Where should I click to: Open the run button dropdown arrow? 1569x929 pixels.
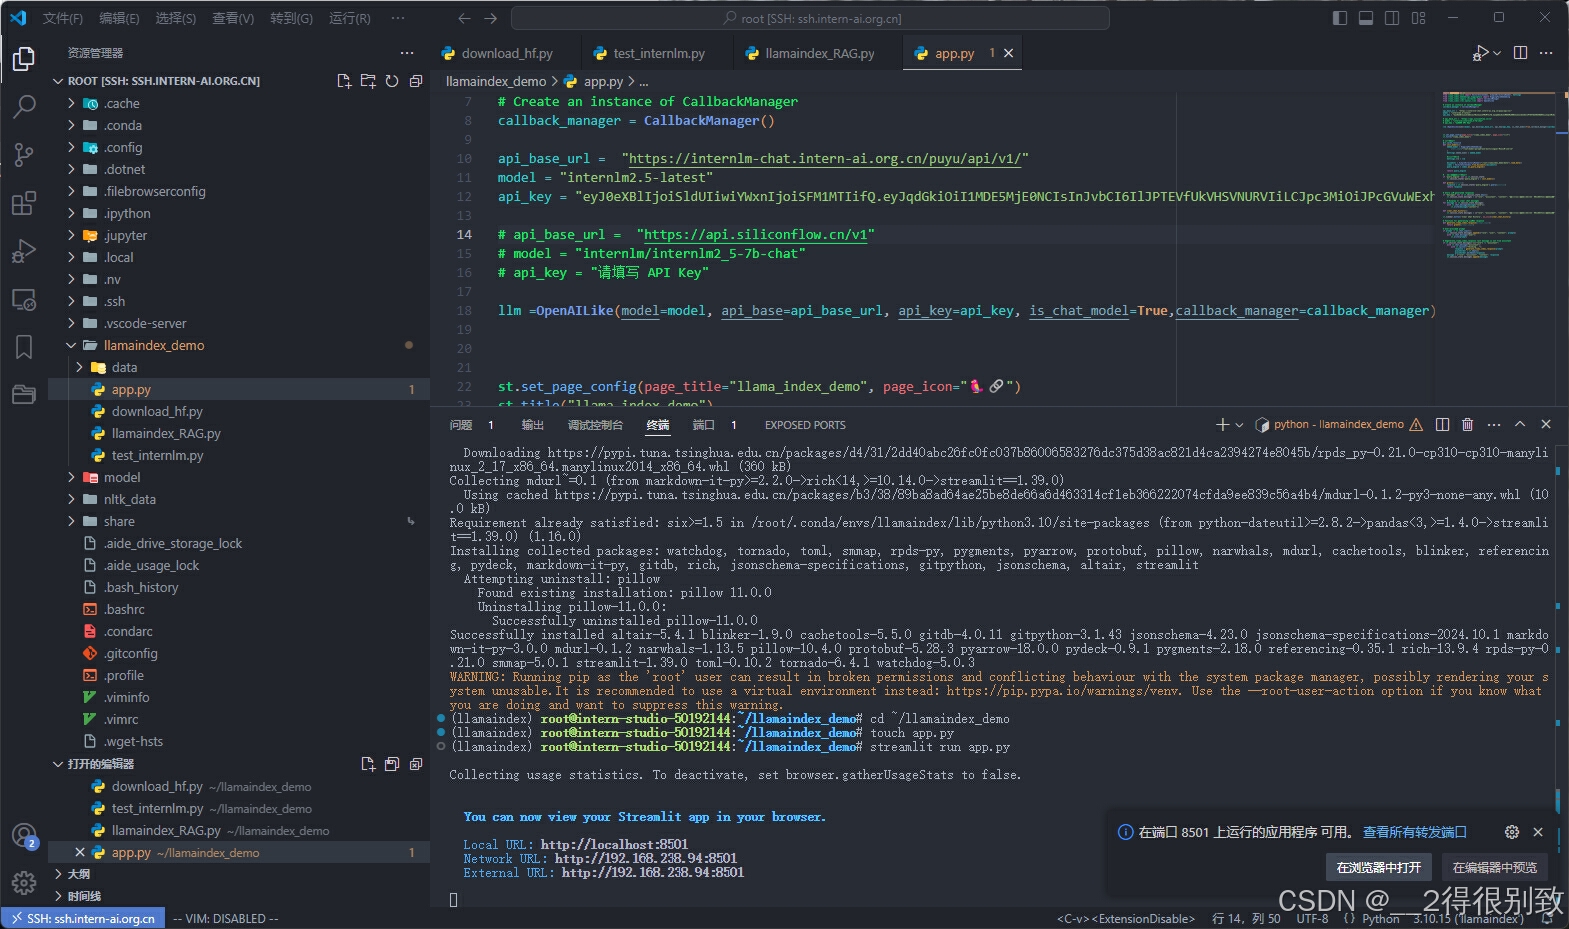pyautogui.click(x=1497, y=53)
